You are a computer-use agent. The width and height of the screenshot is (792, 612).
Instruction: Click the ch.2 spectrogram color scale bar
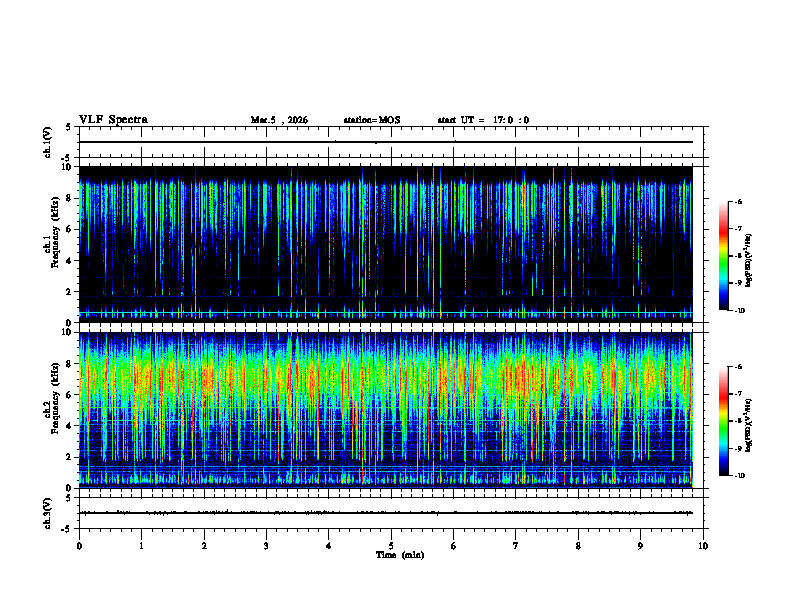[x=723, y=421]
